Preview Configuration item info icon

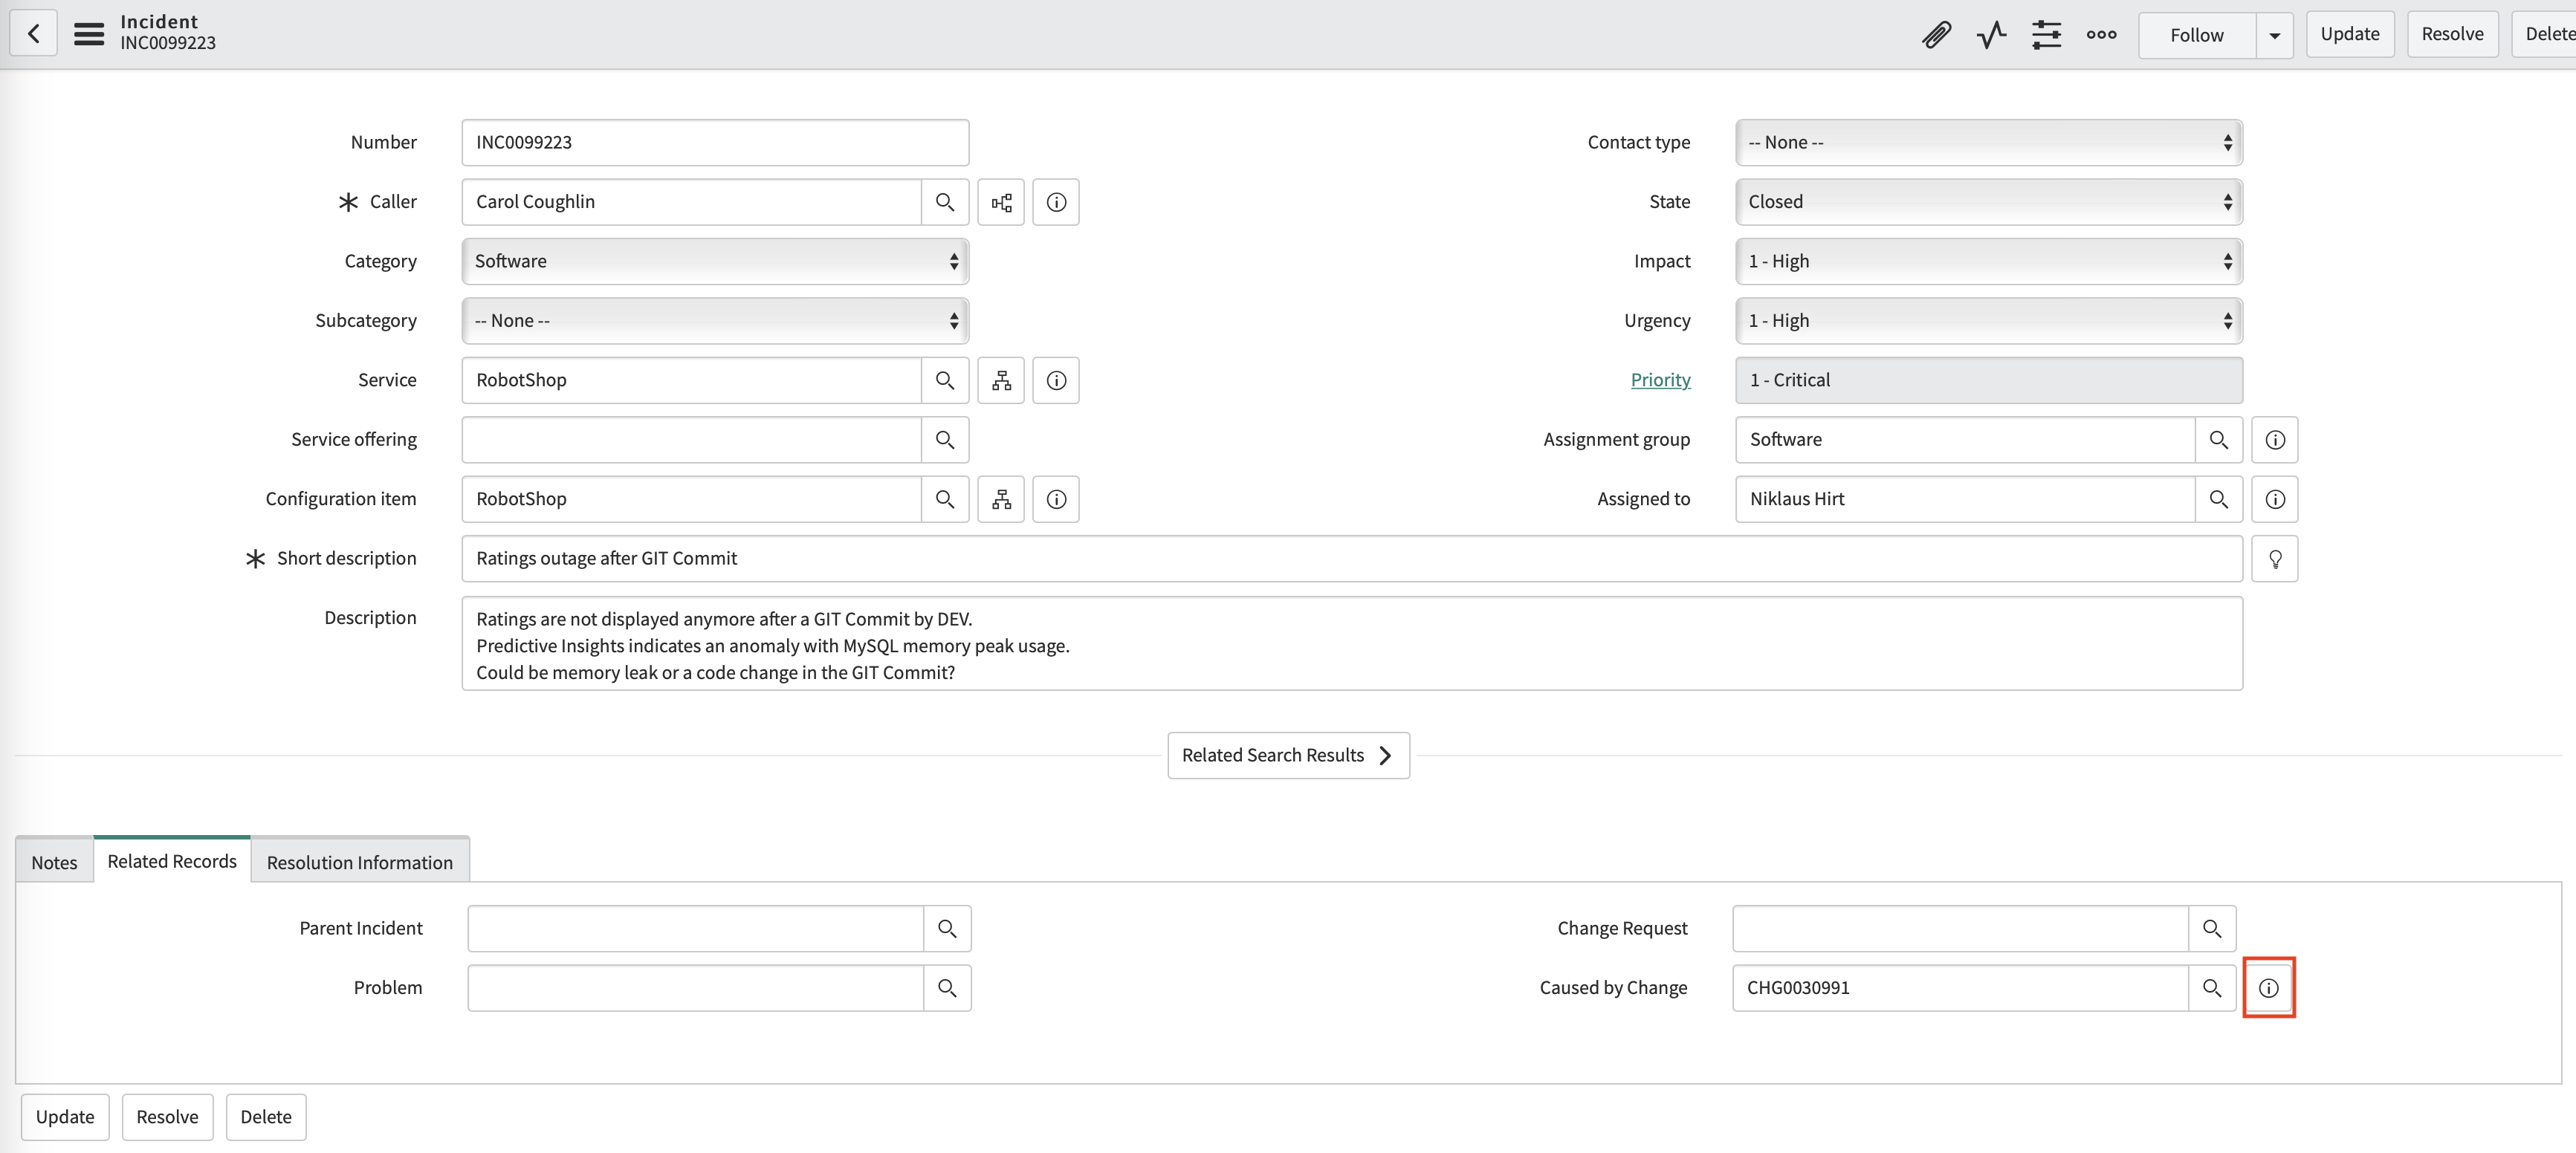[x=1056, y=499]
